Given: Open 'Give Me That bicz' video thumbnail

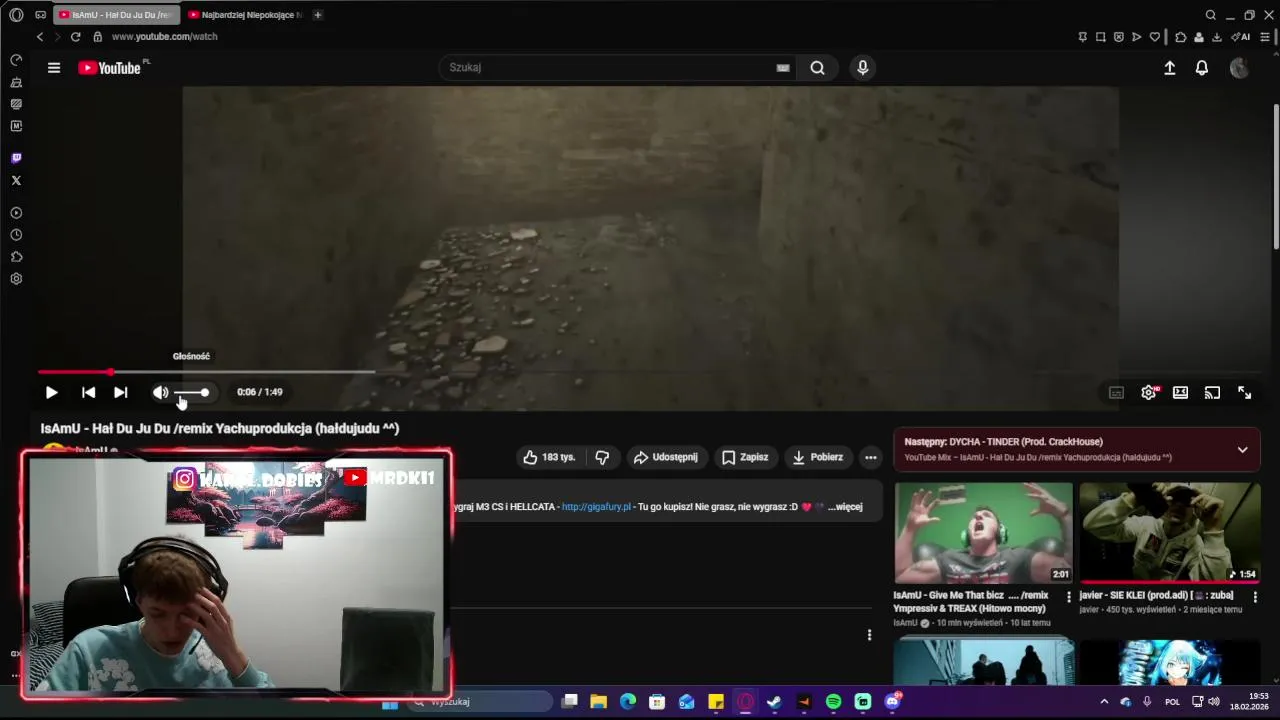Looking at the screenshot, I should (x=983, y=533).
